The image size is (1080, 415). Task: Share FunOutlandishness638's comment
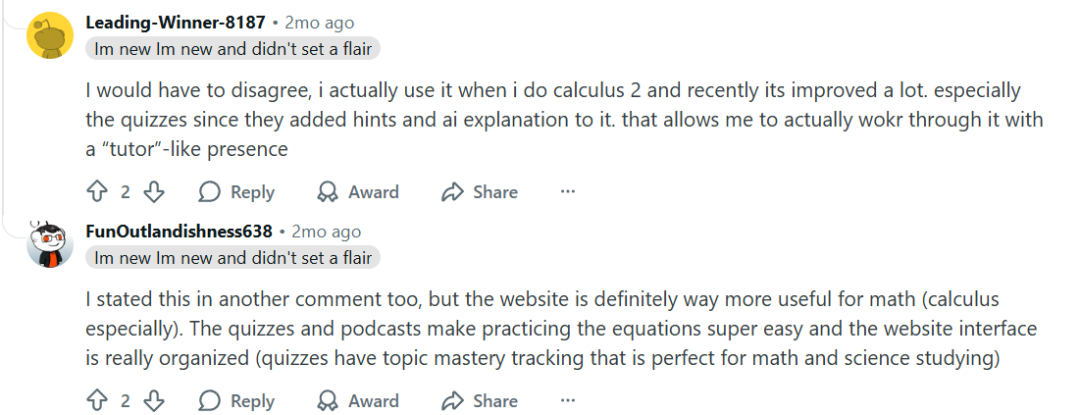click(480, 401)
